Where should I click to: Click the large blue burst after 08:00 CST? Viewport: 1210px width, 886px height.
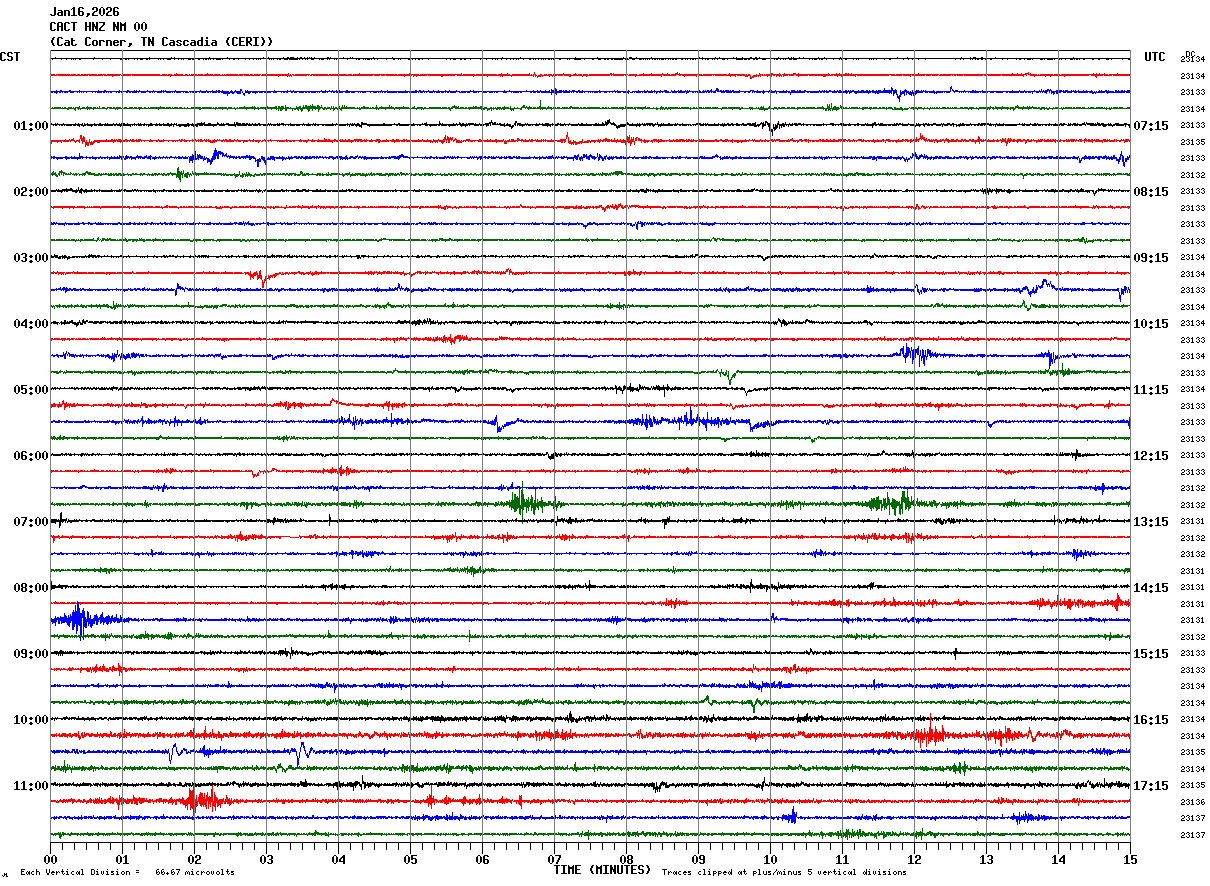click(x=80, y=620)
